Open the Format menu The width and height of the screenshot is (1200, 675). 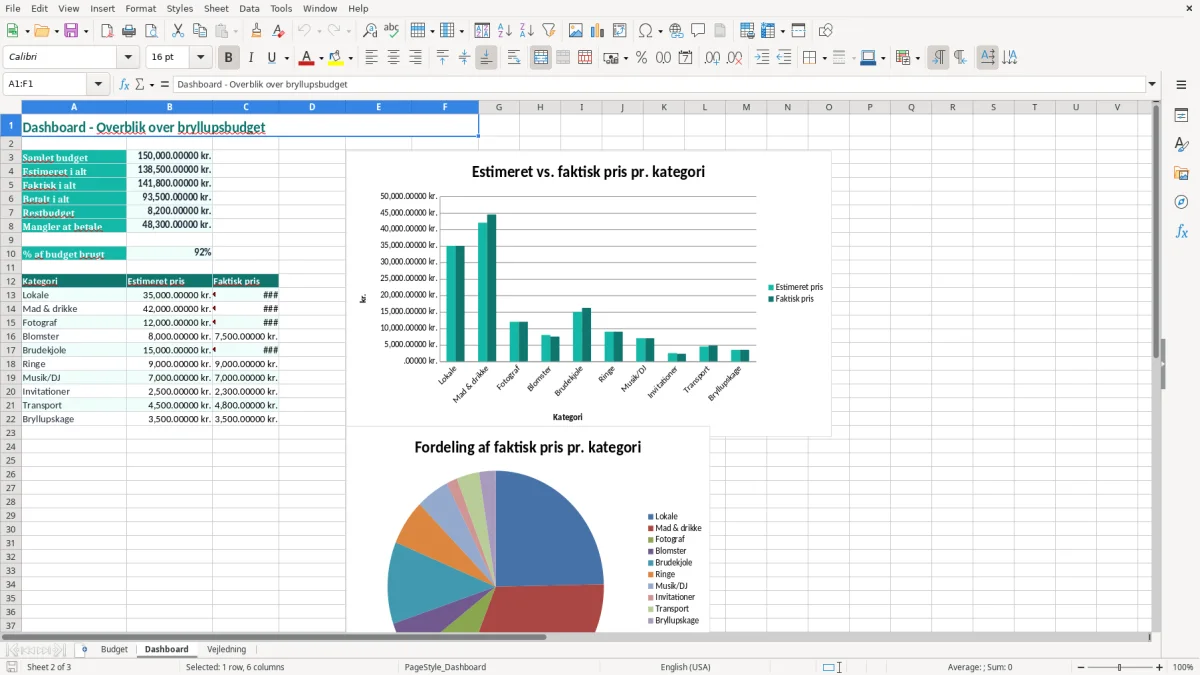coord(140,8)
